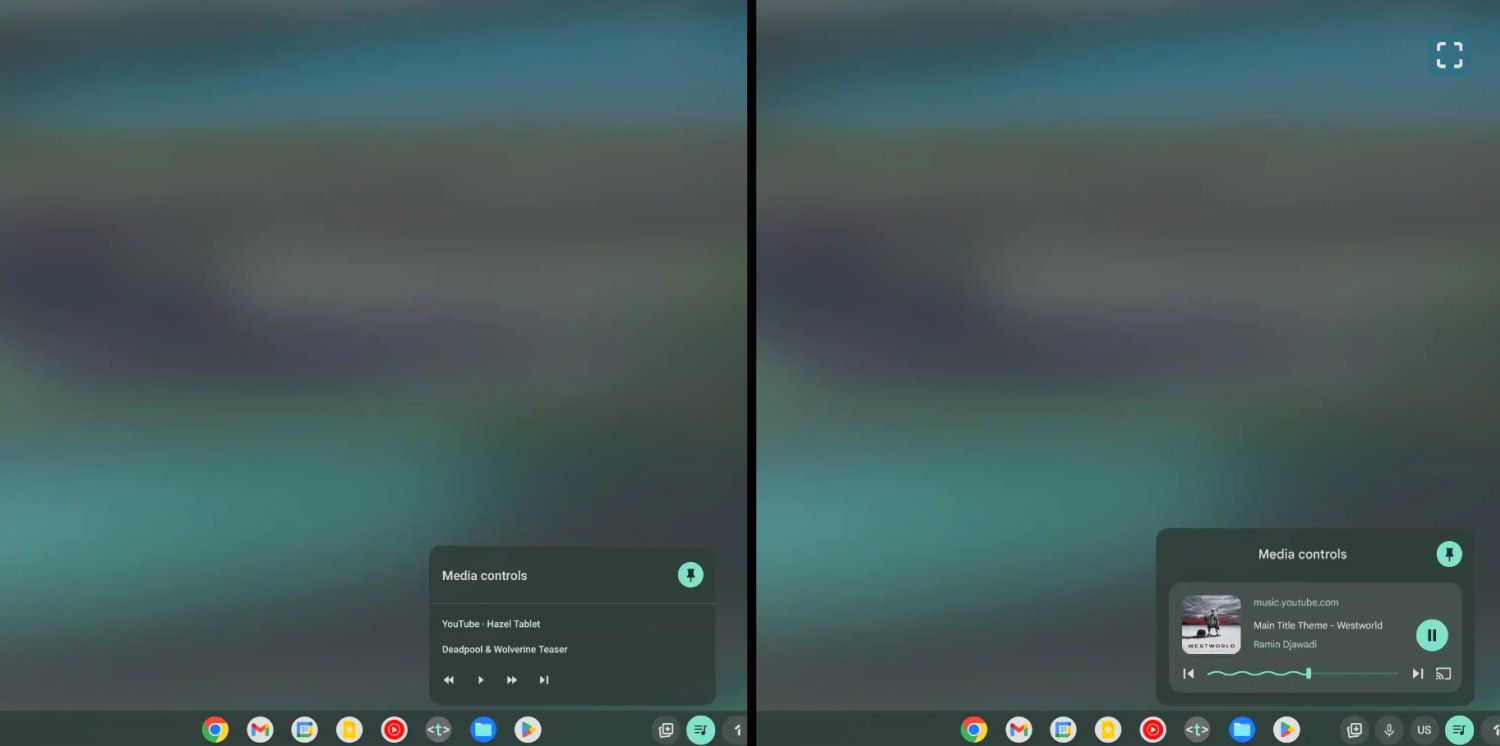Rewind the Deadpool & Wolverine Teaser

[x=449, y=680]
